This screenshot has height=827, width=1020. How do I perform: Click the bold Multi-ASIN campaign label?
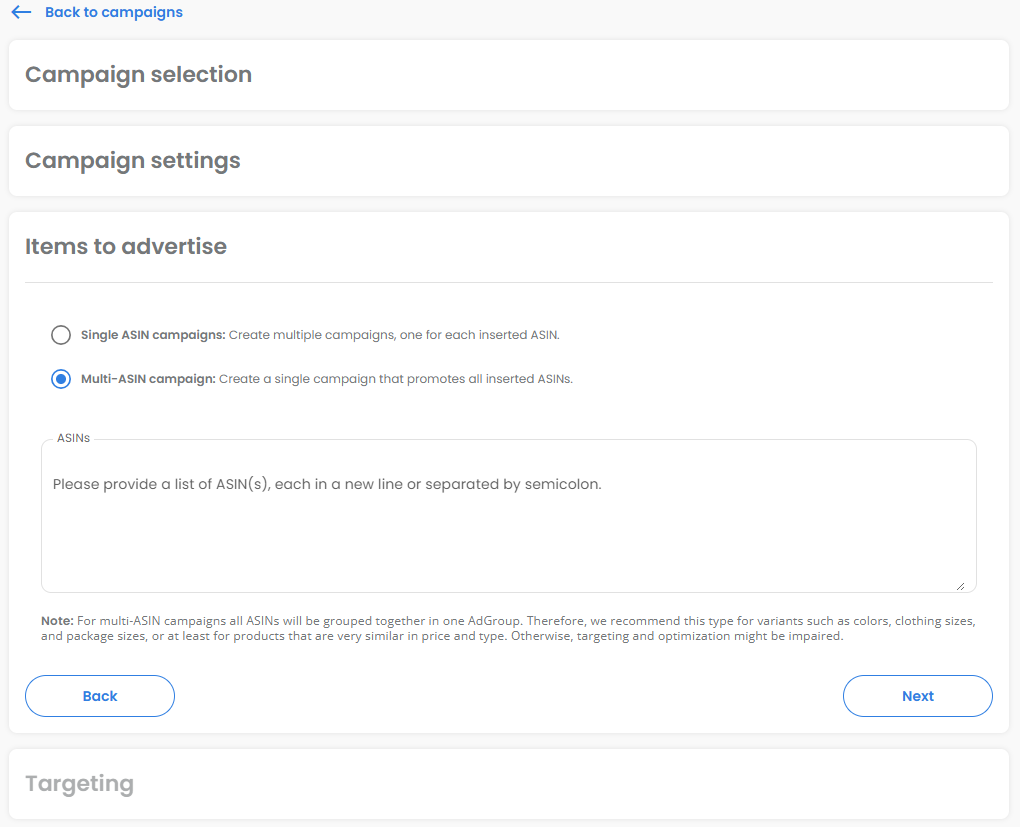(148, 379)
